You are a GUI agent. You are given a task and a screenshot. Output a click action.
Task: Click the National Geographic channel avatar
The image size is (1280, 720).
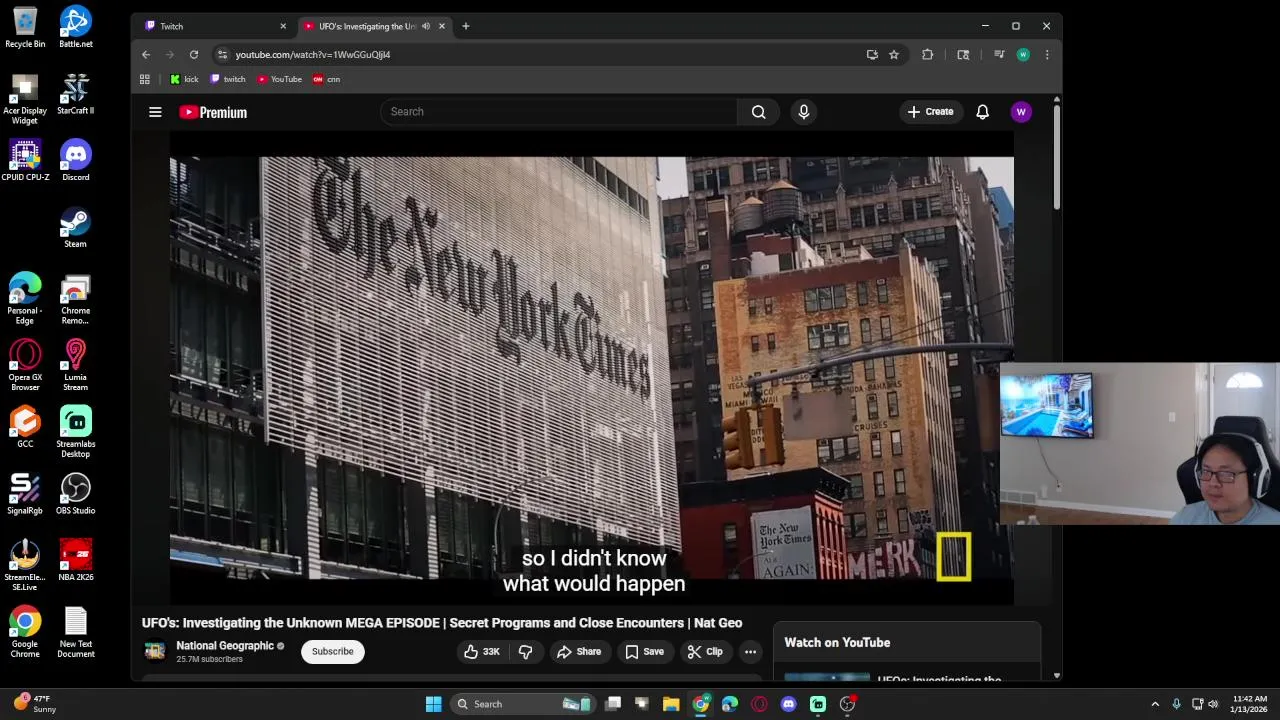[x=155, y=651]
